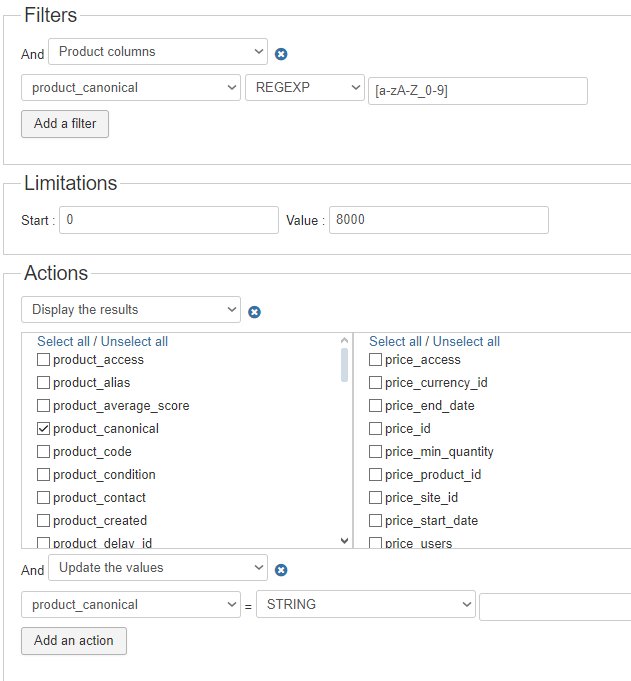Tick the product_code checkbox
The image size is (631, 681).
[x=43, y=451]
